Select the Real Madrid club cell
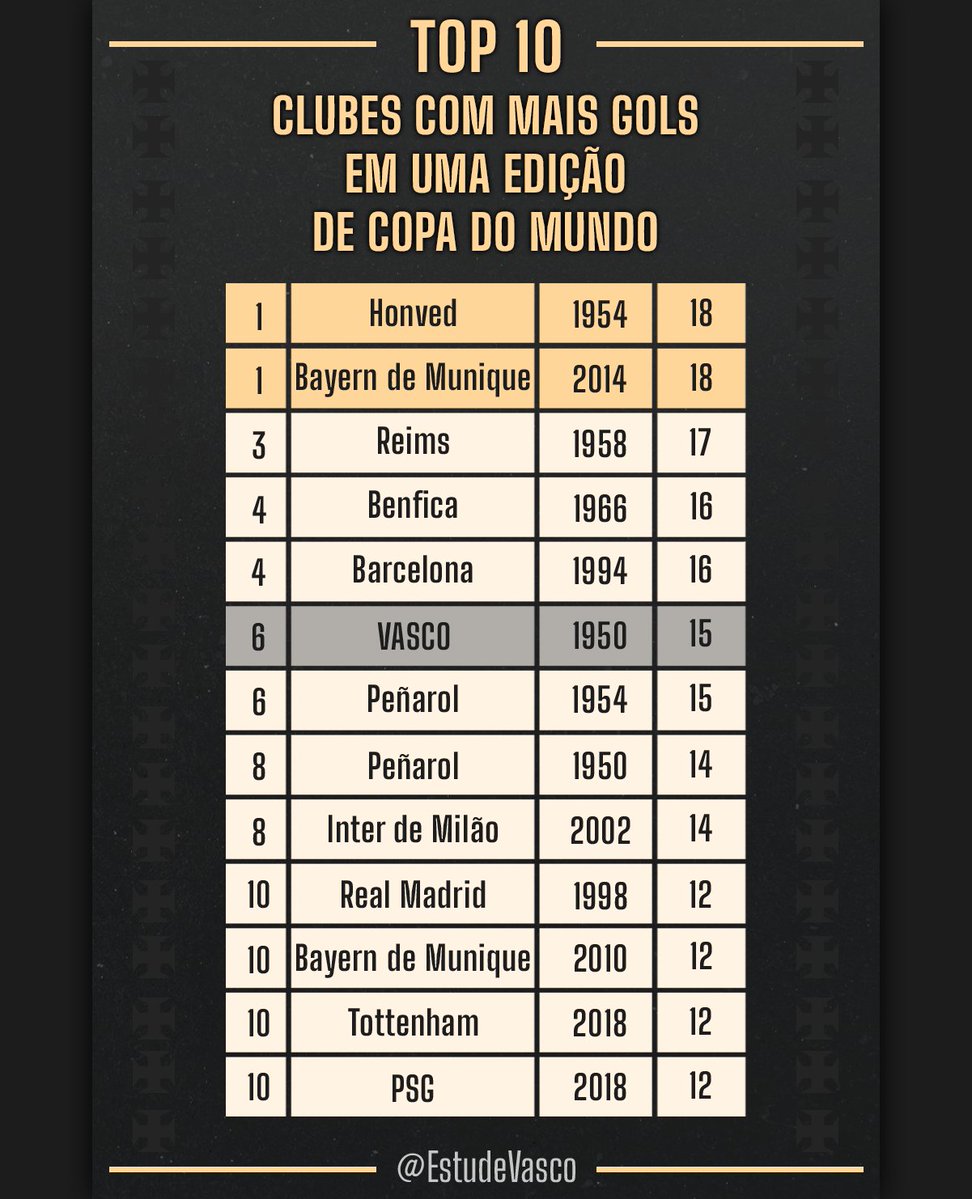 [x=412, y=894]
